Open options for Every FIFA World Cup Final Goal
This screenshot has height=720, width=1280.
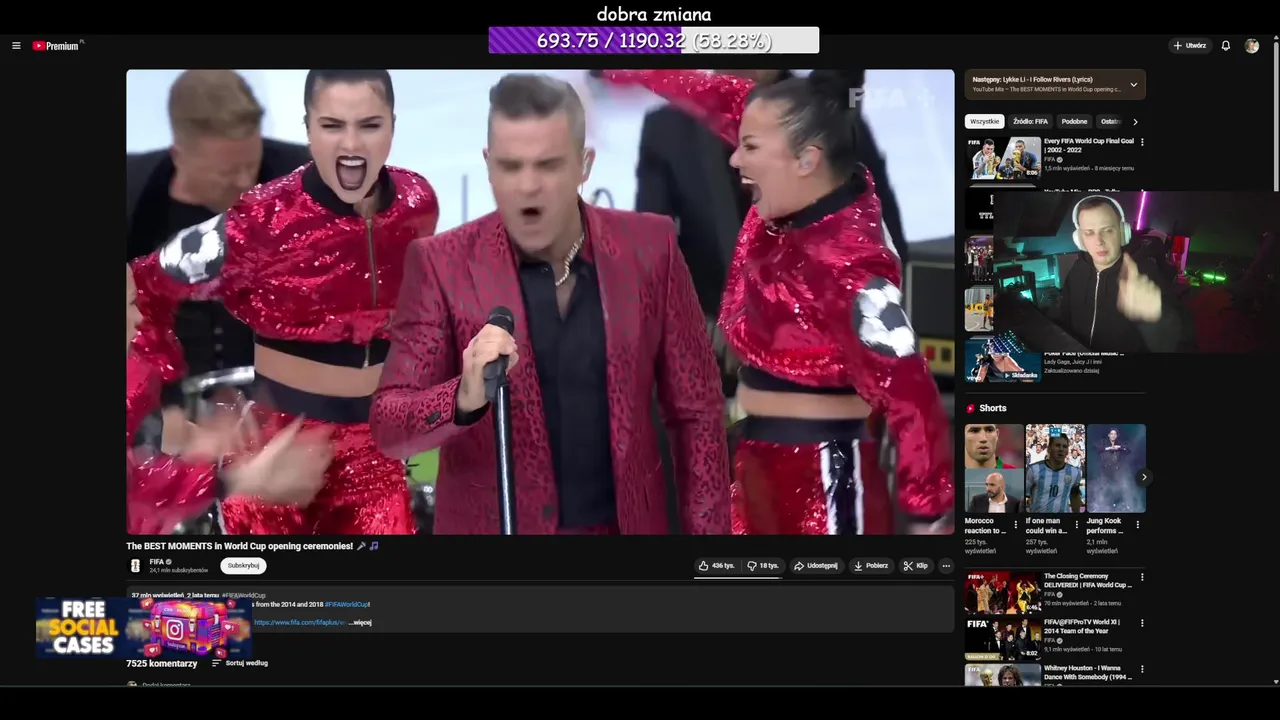click(x=1142, y=142)
